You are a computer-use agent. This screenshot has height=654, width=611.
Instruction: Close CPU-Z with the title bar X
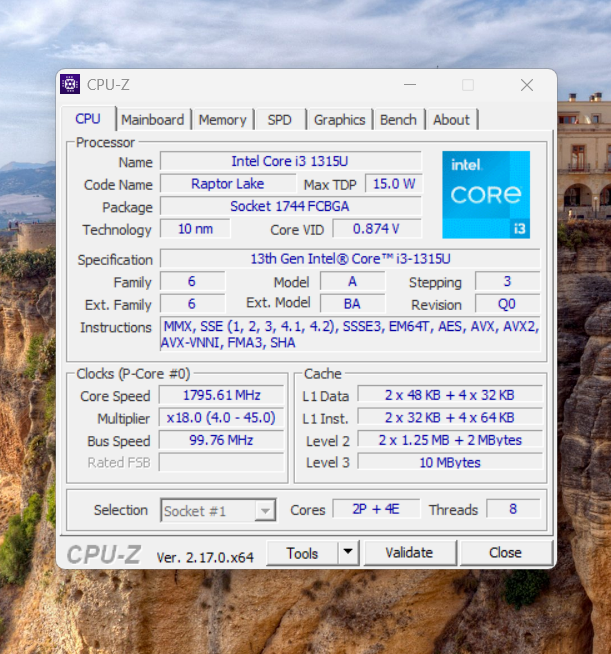527,85
